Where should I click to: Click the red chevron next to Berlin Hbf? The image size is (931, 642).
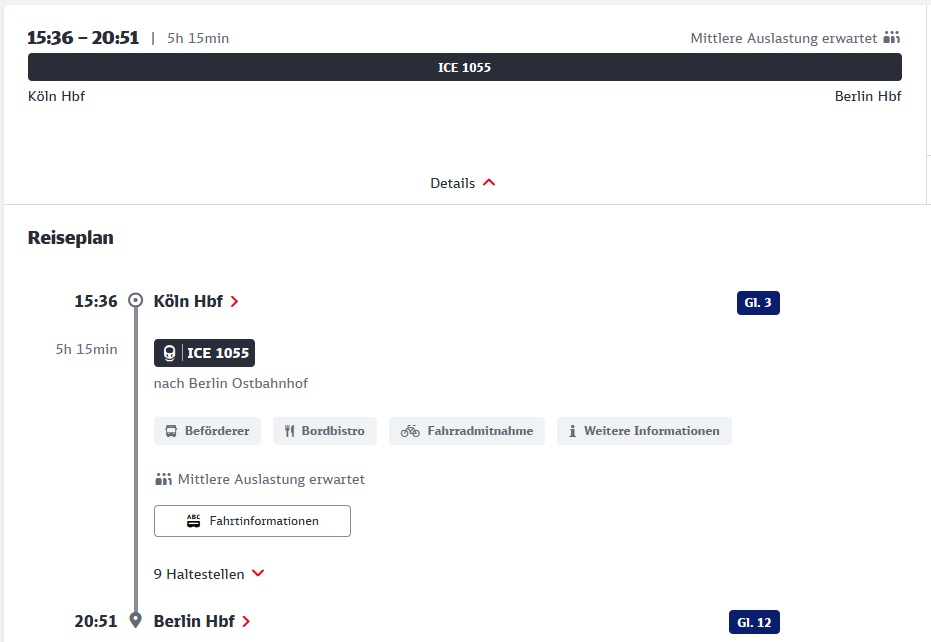click(x=246, y=622)
